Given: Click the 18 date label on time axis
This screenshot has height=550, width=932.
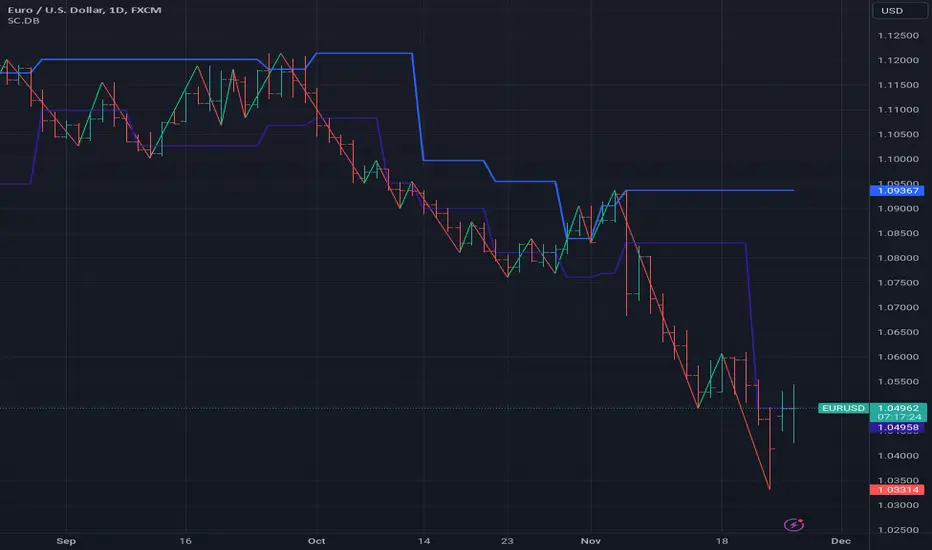Looking at the screenshot, I should [x=722, y=541].
